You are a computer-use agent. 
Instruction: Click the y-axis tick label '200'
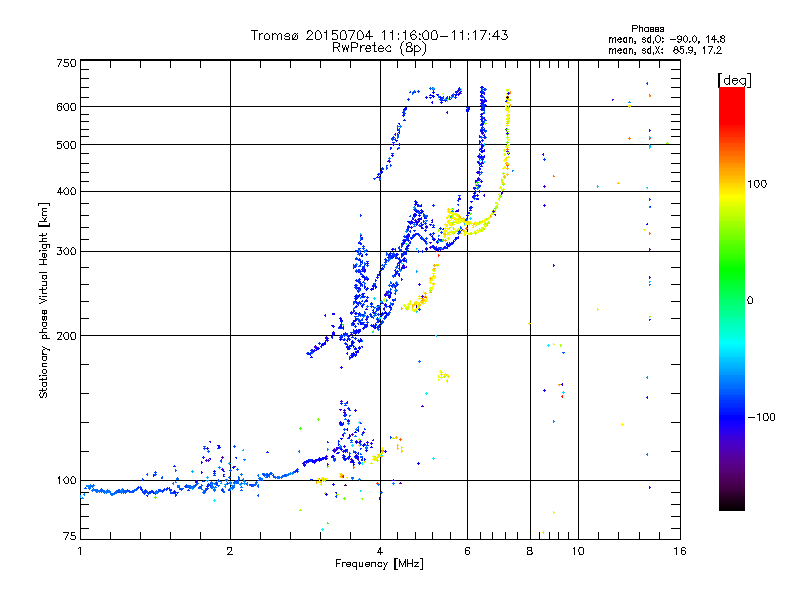pos(66,336)
